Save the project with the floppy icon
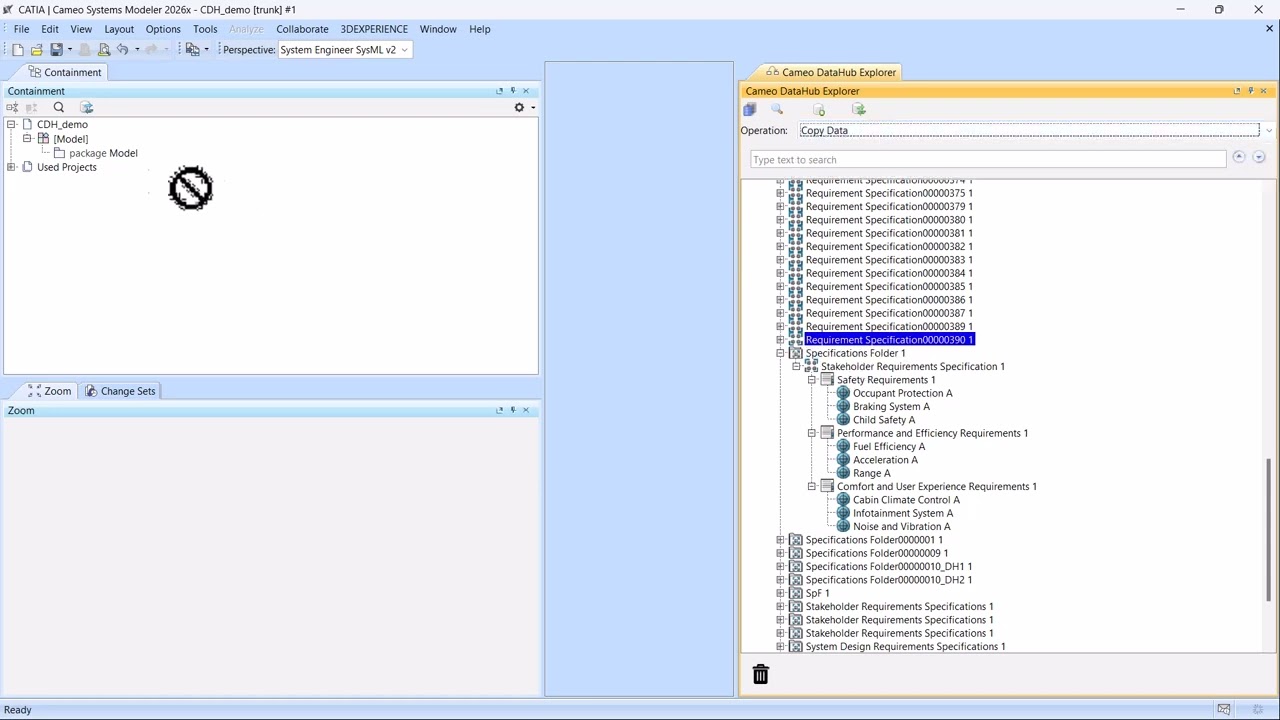Viewport: 1280px width, 720px height. click(x=56, y=50)
